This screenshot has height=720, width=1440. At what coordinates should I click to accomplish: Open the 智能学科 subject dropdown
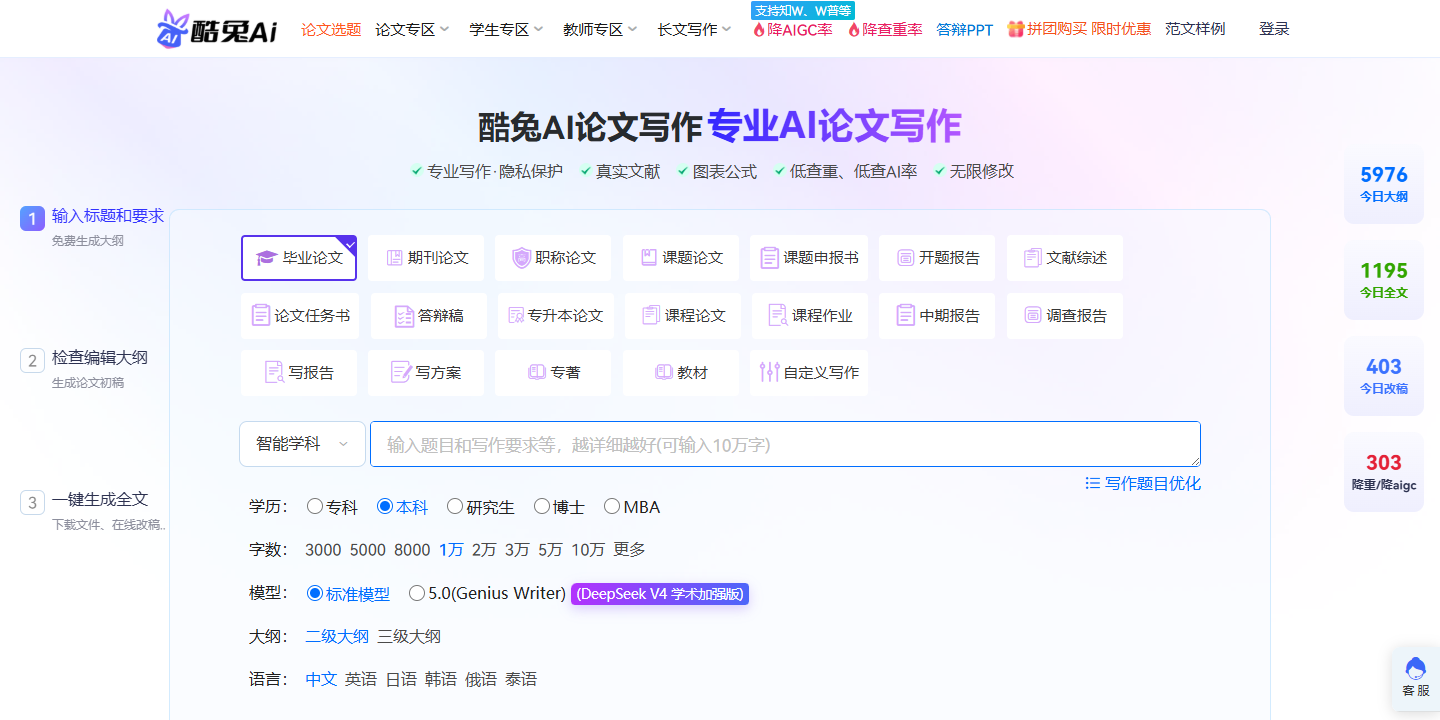pyautogui.click(x=303, y=444)
